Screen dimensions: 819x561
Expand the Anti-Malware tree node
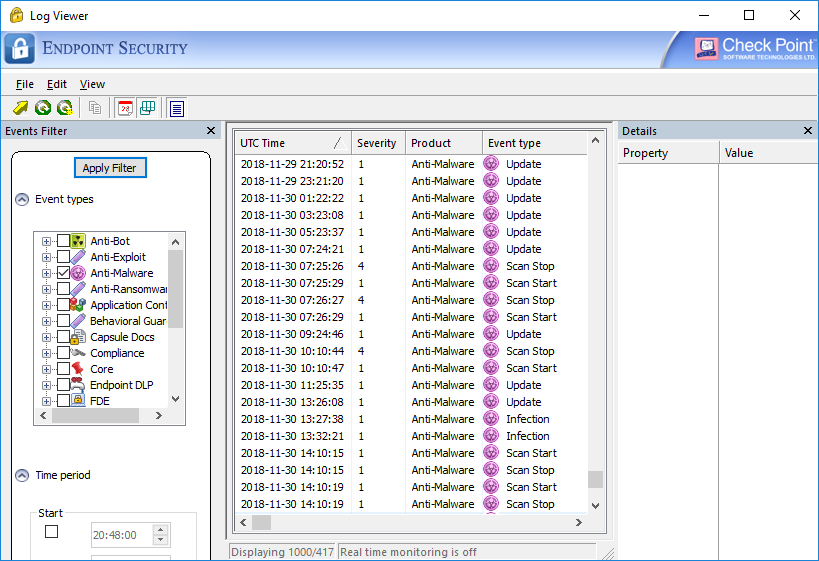pyautogui.click(x=46, y=273)
